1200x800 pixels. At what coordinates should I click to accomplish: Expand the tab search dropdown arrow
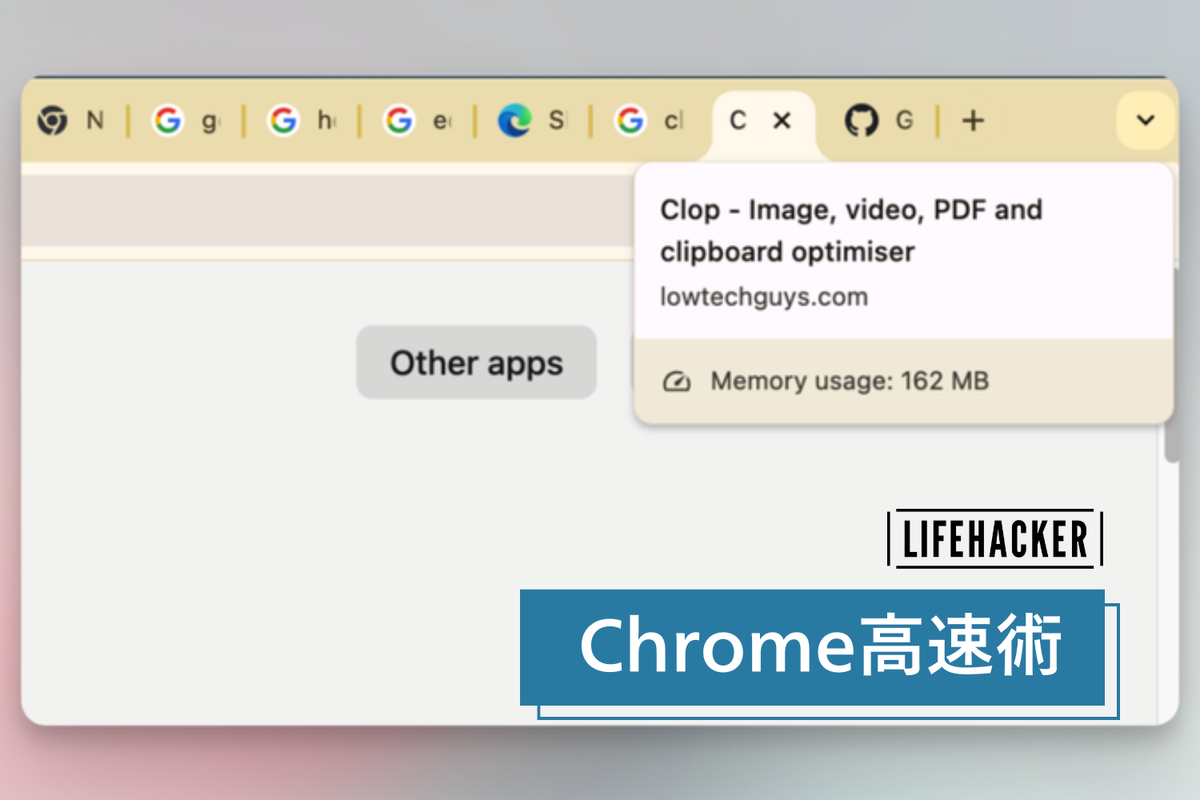[x=1145, y=121]
